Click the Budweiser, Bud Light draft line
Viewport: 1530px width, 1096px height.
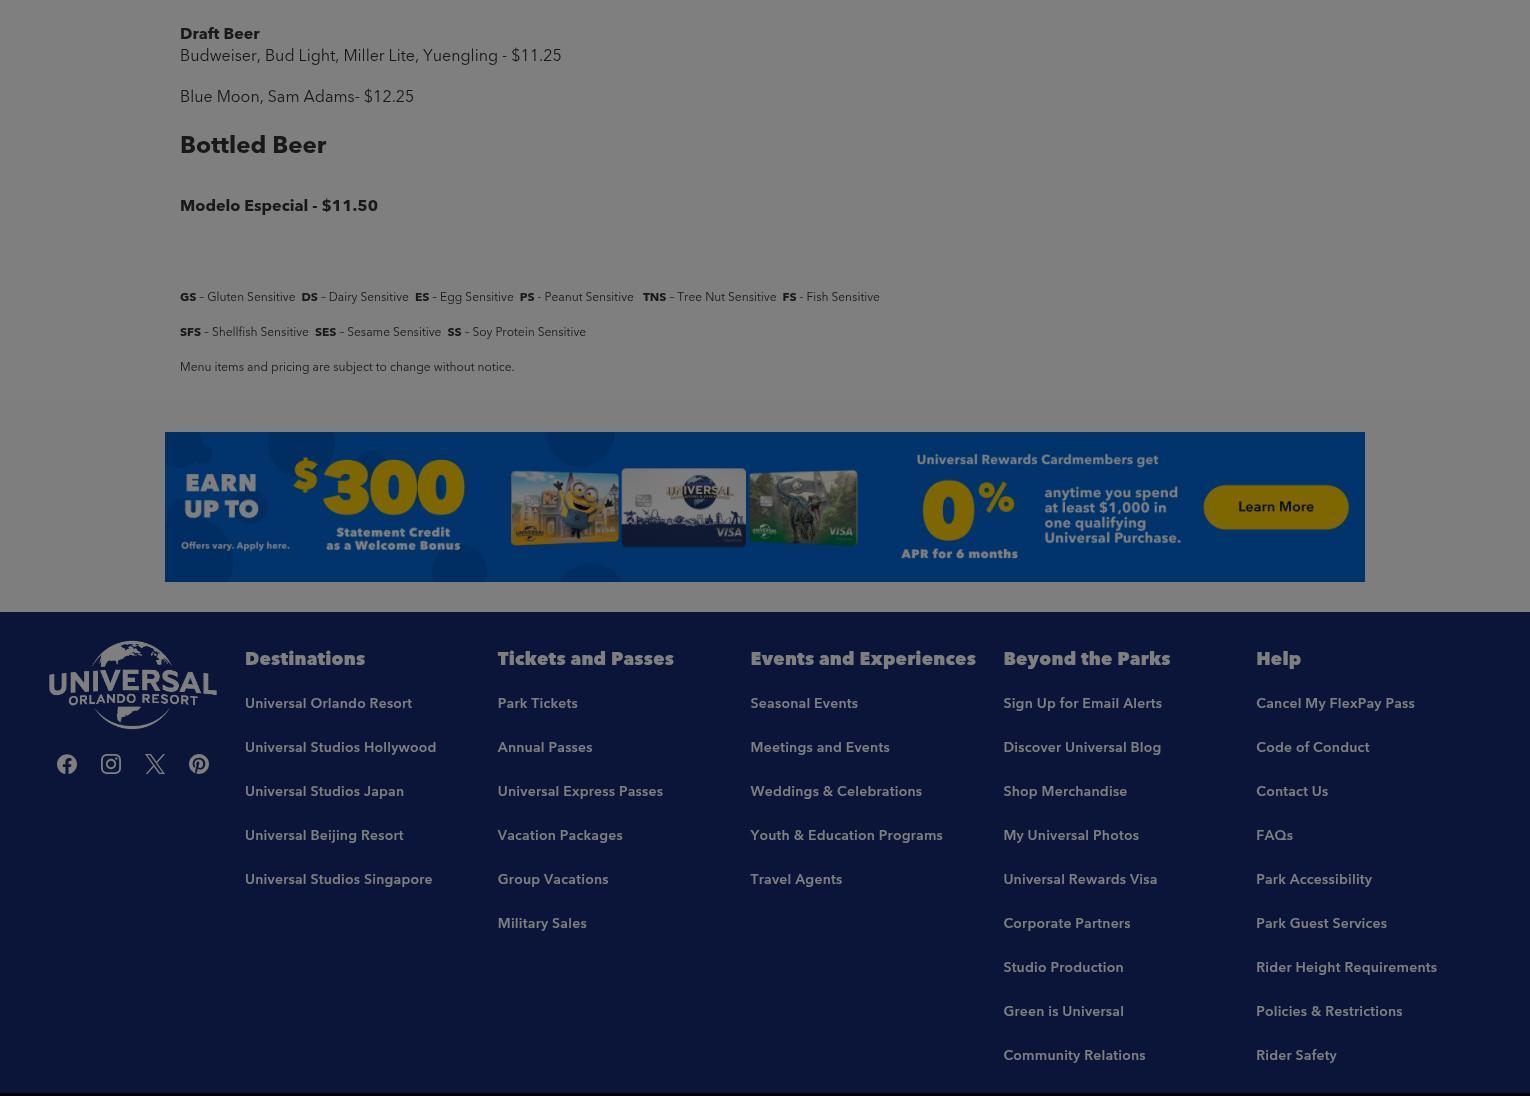(x=371, y=56)
